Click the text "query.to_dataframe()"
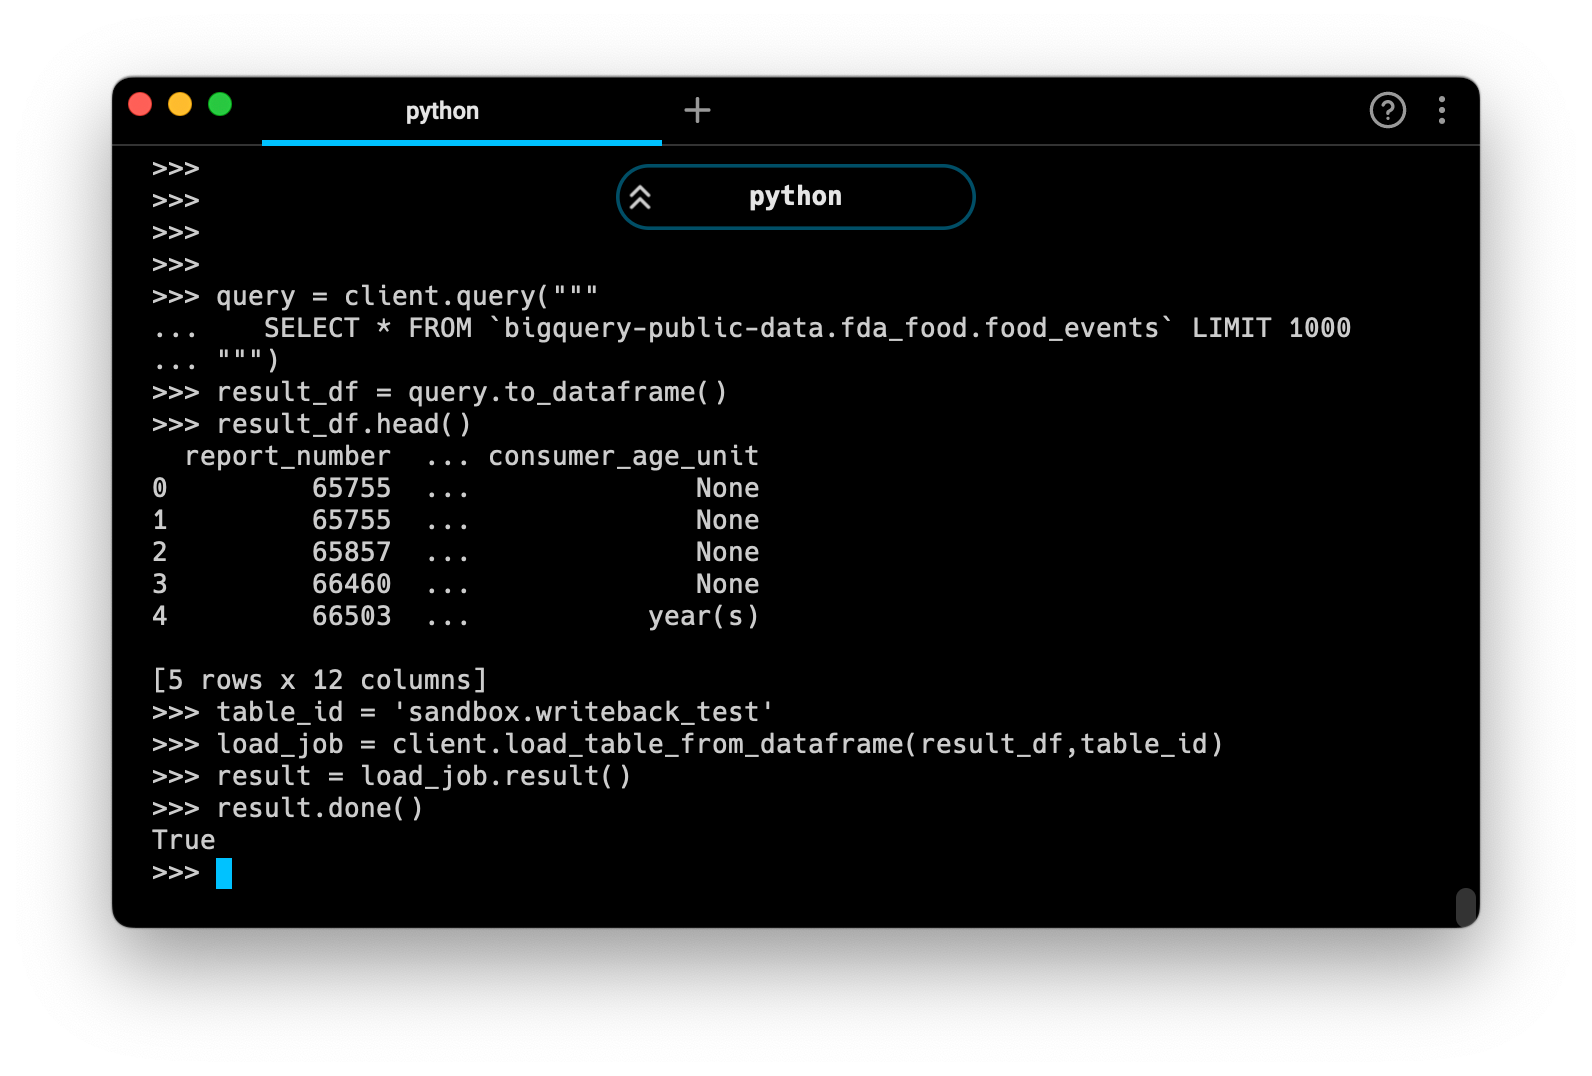This screenshot has width=1592, height=1076. click(x=568, y=392)
